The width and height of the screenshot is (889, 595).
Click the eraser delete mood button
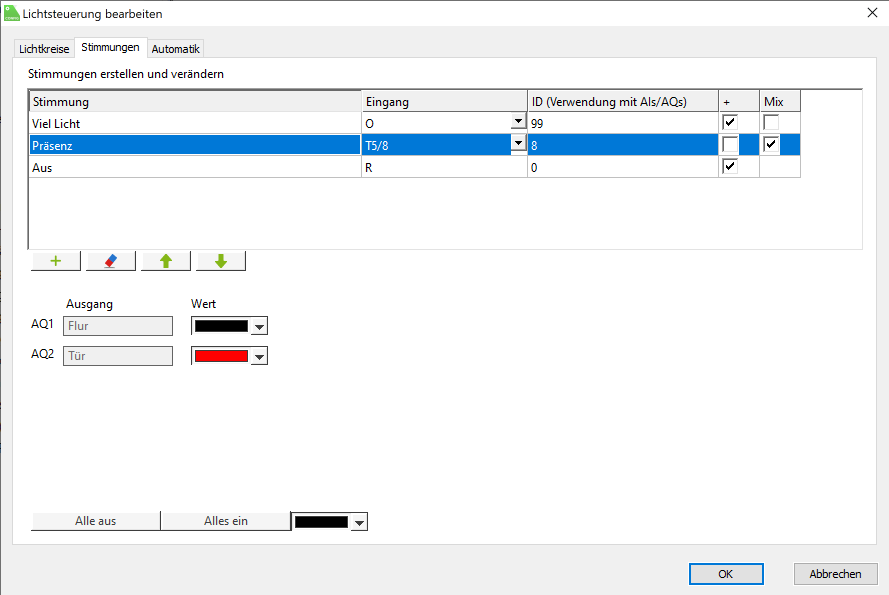coord(111,261)
